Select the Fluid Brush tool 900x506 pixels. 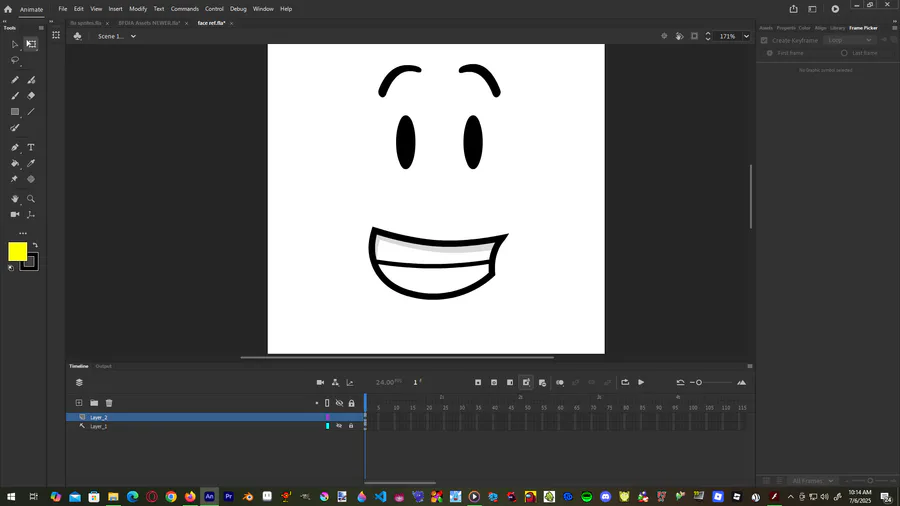point(15,128)
